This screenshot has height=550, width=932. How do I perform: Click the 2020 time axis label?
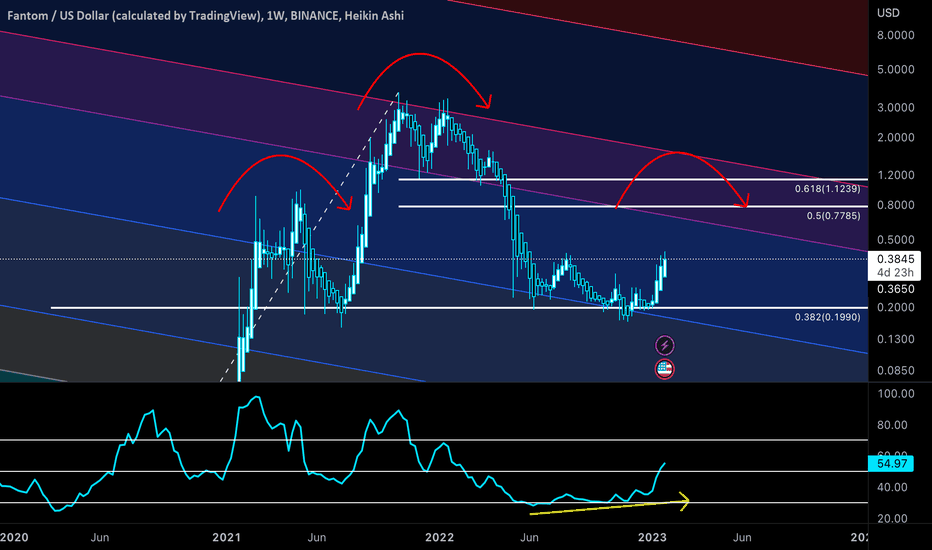coord(14,538)
